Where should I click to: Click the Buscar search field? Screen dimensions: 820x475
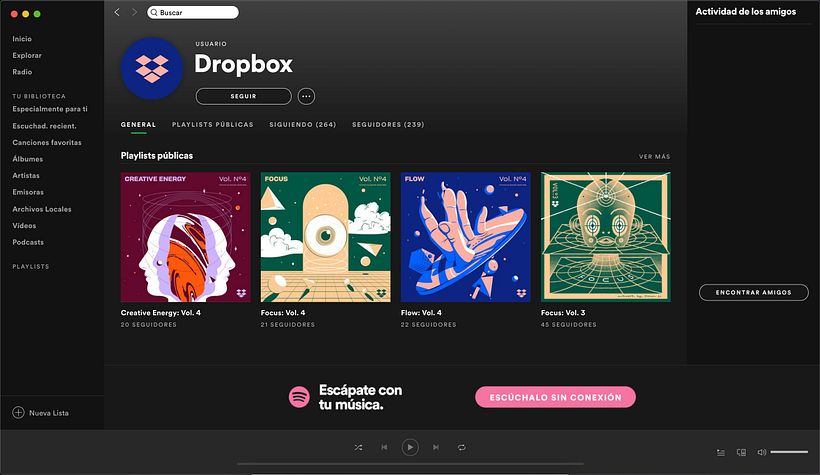pos(192,12)
